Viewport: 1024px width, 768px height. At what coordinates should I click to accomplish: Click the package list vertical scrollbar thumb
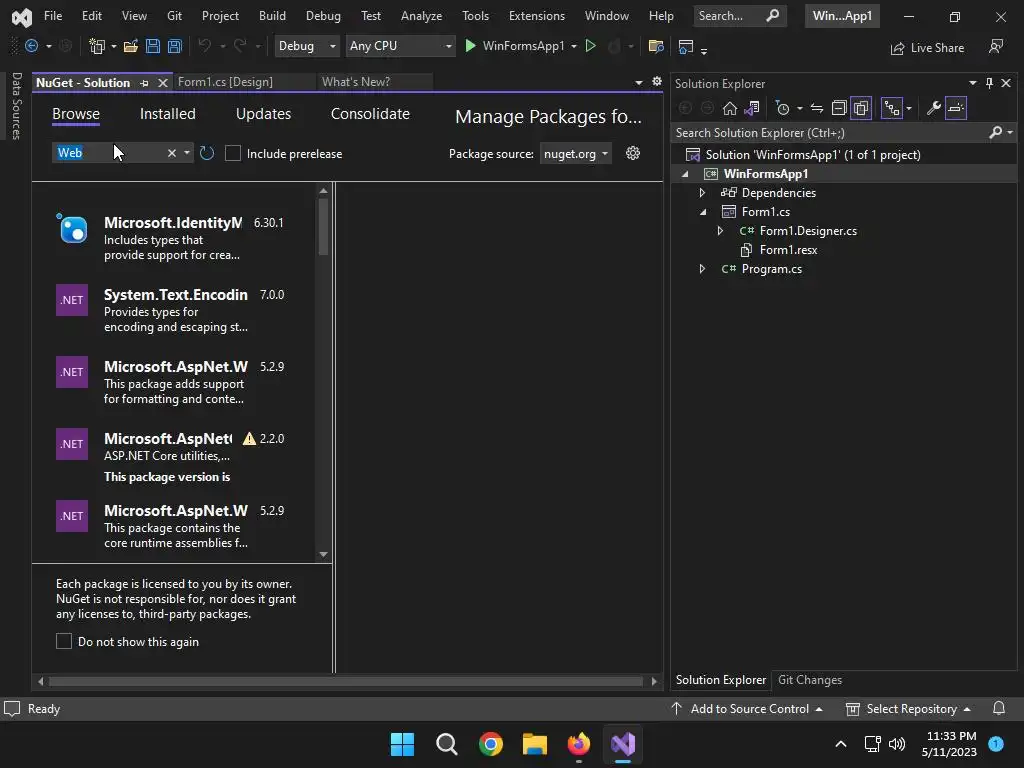tap(323, 226)
